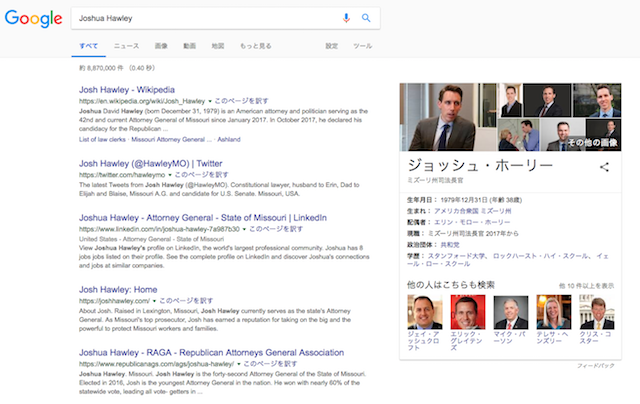Expand dropdown arrow beside the LinkedIn URL
The height and width of the screenshot is (404, 640).
click(244, 229)
